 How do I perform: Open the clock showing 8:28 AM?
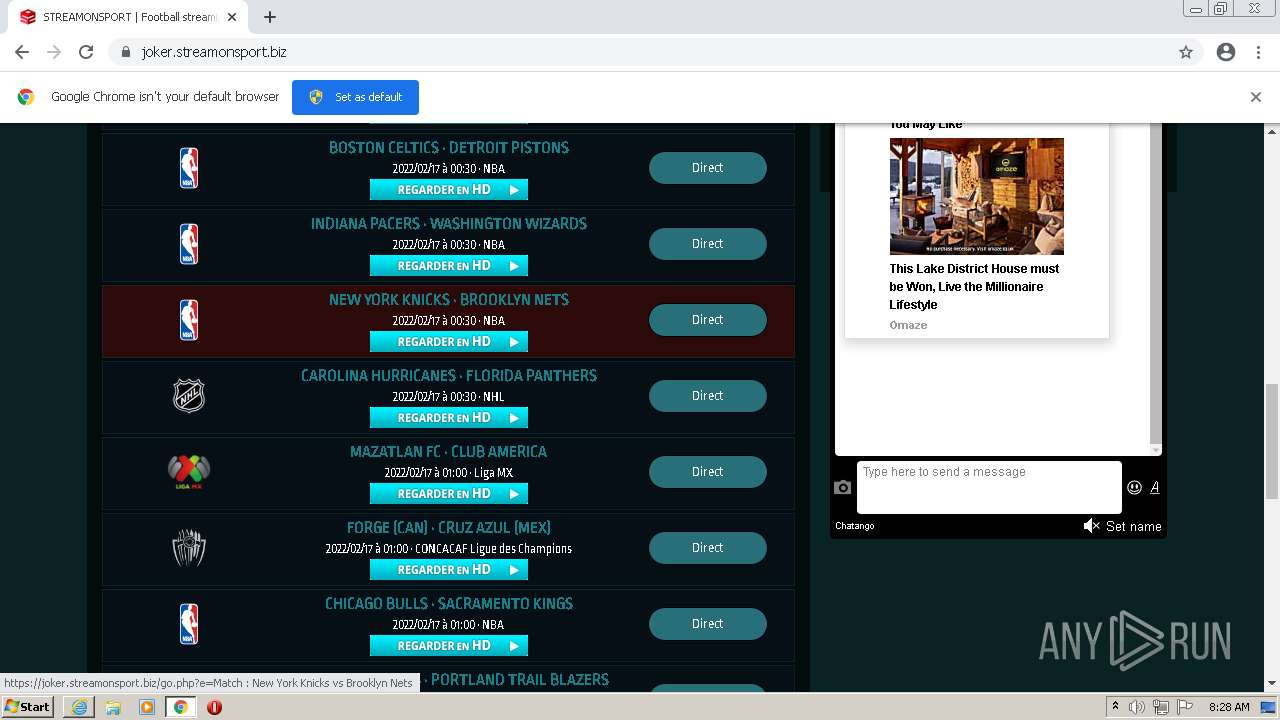[x=1229, y=707]
